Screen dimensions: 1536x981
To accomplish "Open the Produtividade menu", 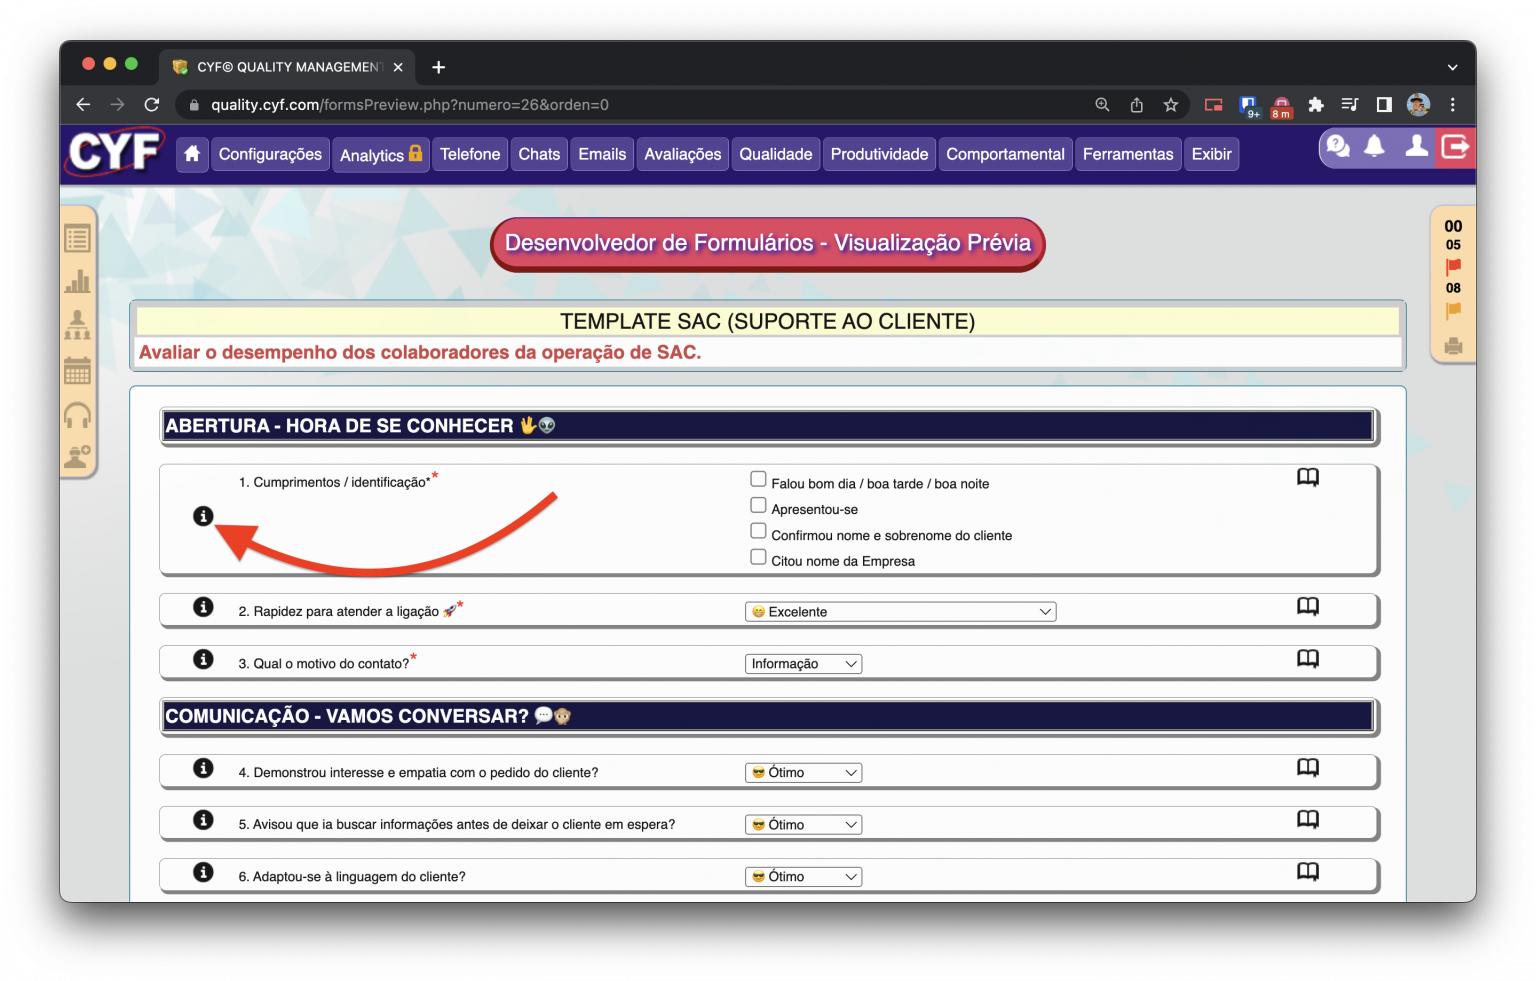I will click(878, 154).
